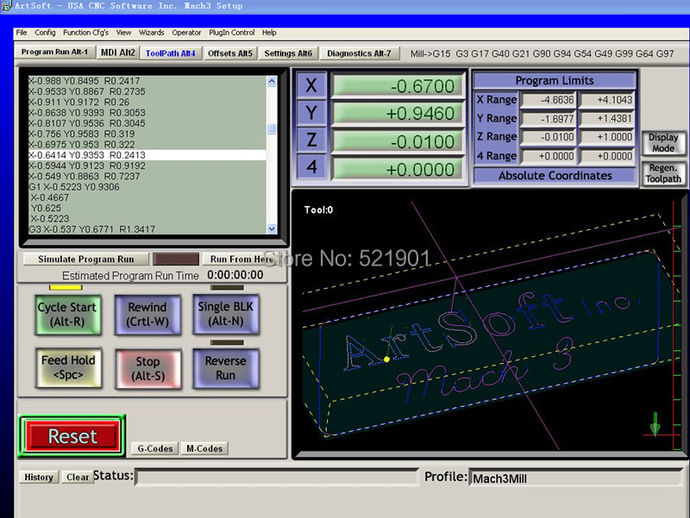Image resolution: width=690 pixels, height=518 pixels.
Task: Click the X DRO value -0.6700
Action: tap(398, 86)
